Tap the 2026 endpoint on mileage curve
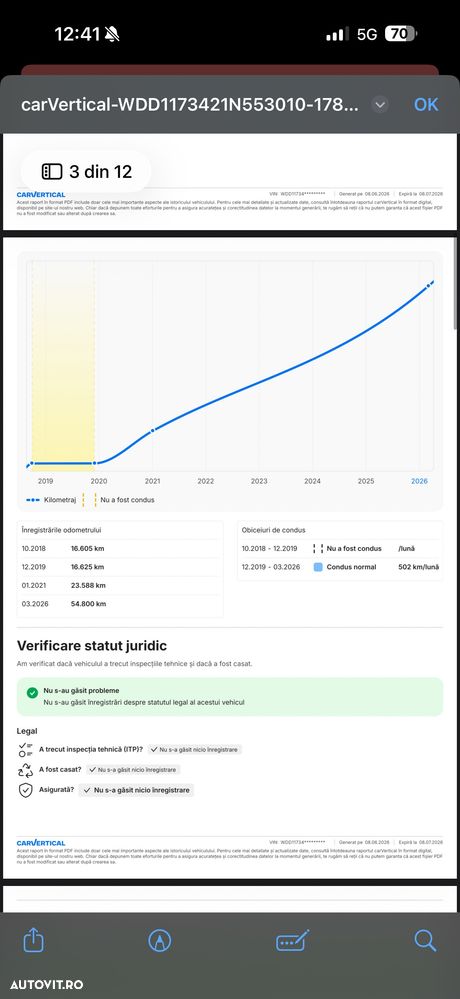This screenshot has width=460, height=999. pyautogui.click(x=428, y=285)
